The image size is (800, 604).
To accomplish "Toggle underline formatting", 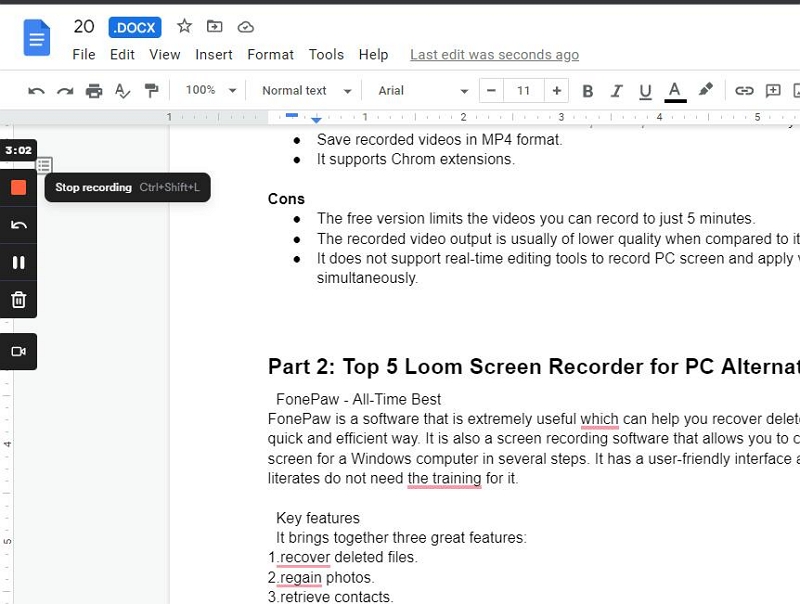I will coord(645,91).
